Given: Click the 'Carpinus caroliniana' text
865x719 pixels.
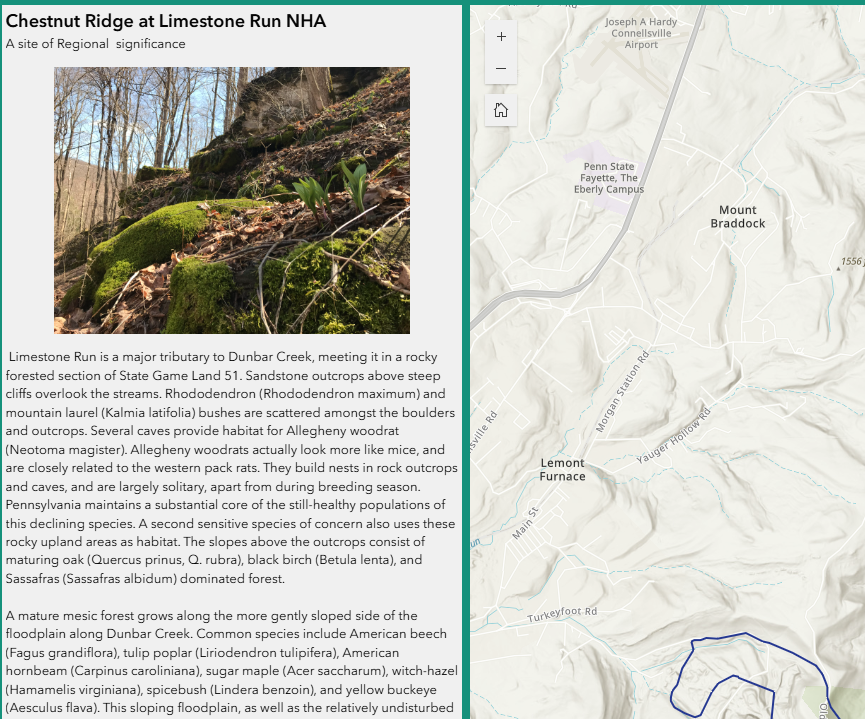Looking at the screenshot, I should click(x=135, y=671).
